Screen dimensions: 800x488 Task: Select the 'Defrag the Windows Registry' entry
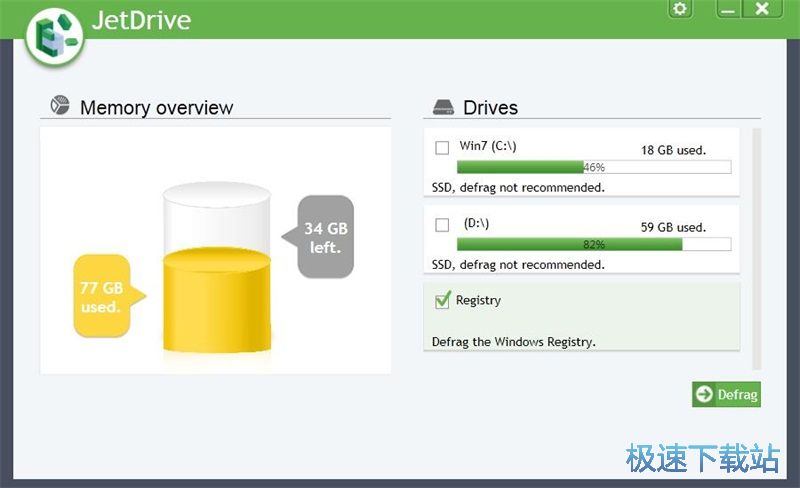click(x=514, y=341)
